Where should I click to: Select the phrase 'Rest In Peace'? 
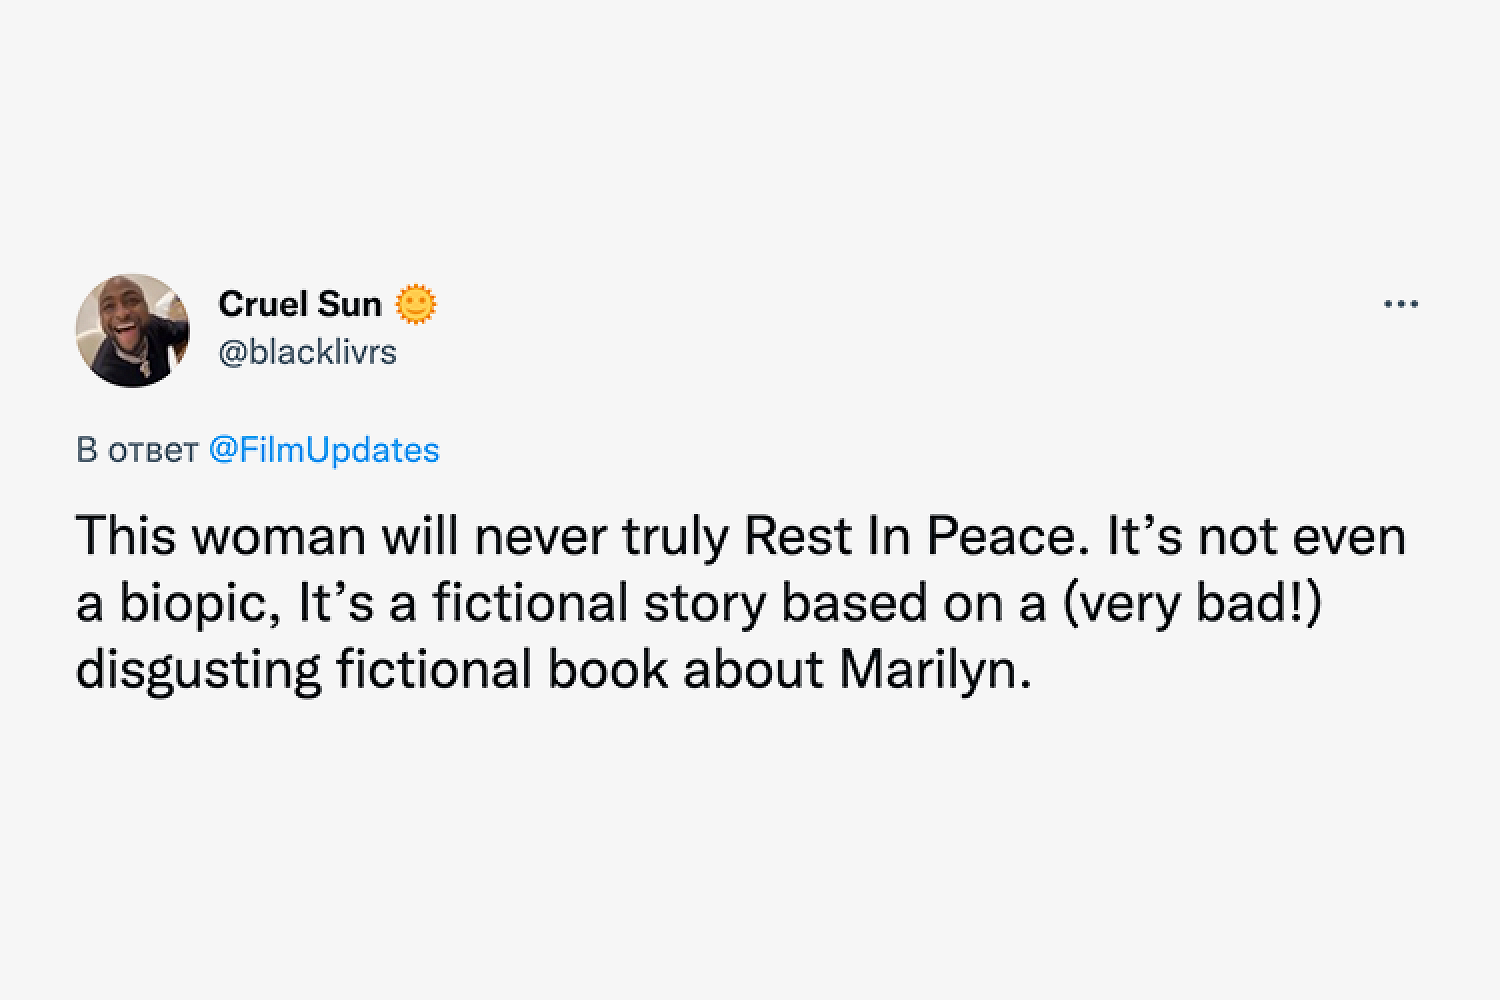click(915, 537)
